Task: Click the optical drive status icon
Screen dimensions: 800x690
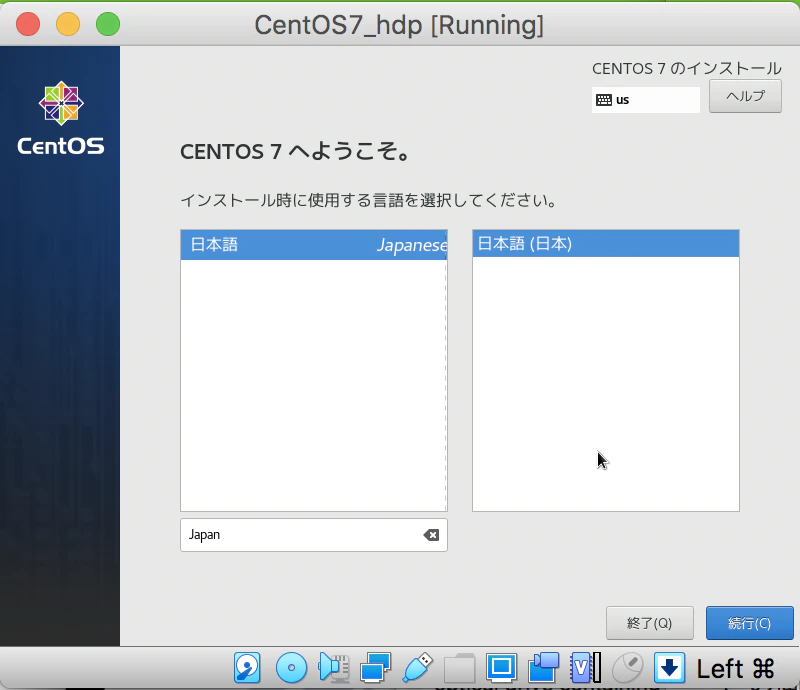Action: [x=291, y=668]
